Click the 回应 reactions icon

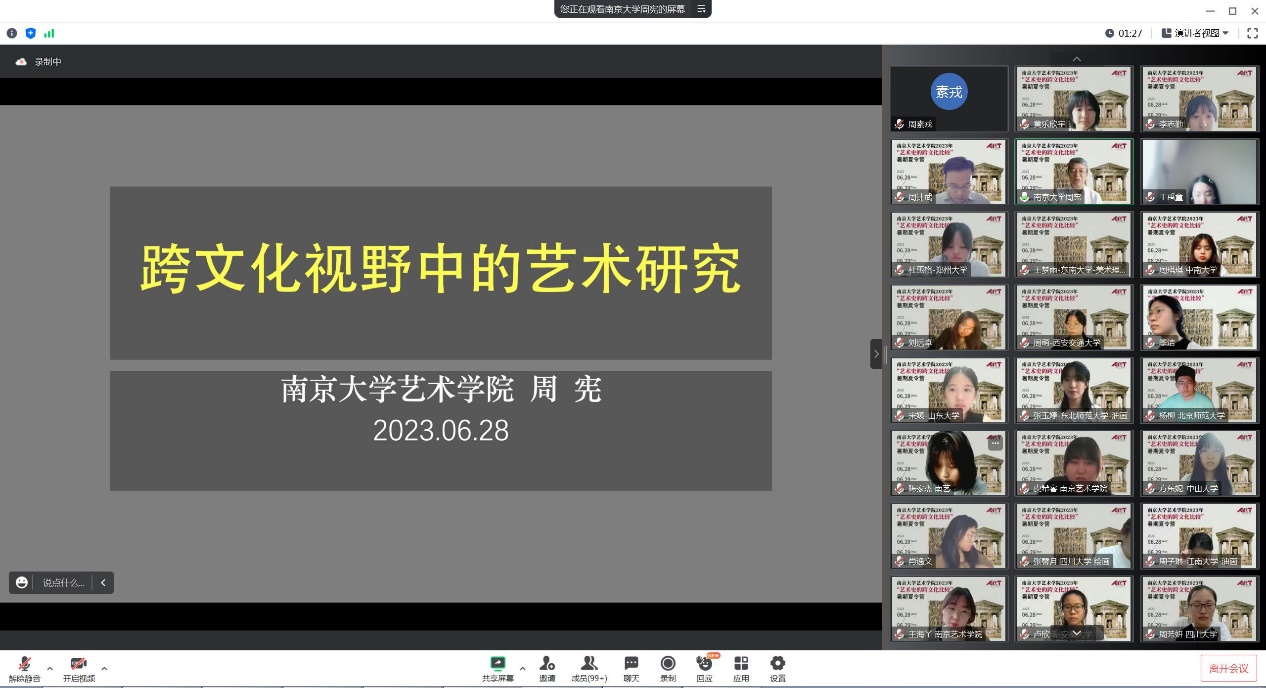tap(704, 667)
